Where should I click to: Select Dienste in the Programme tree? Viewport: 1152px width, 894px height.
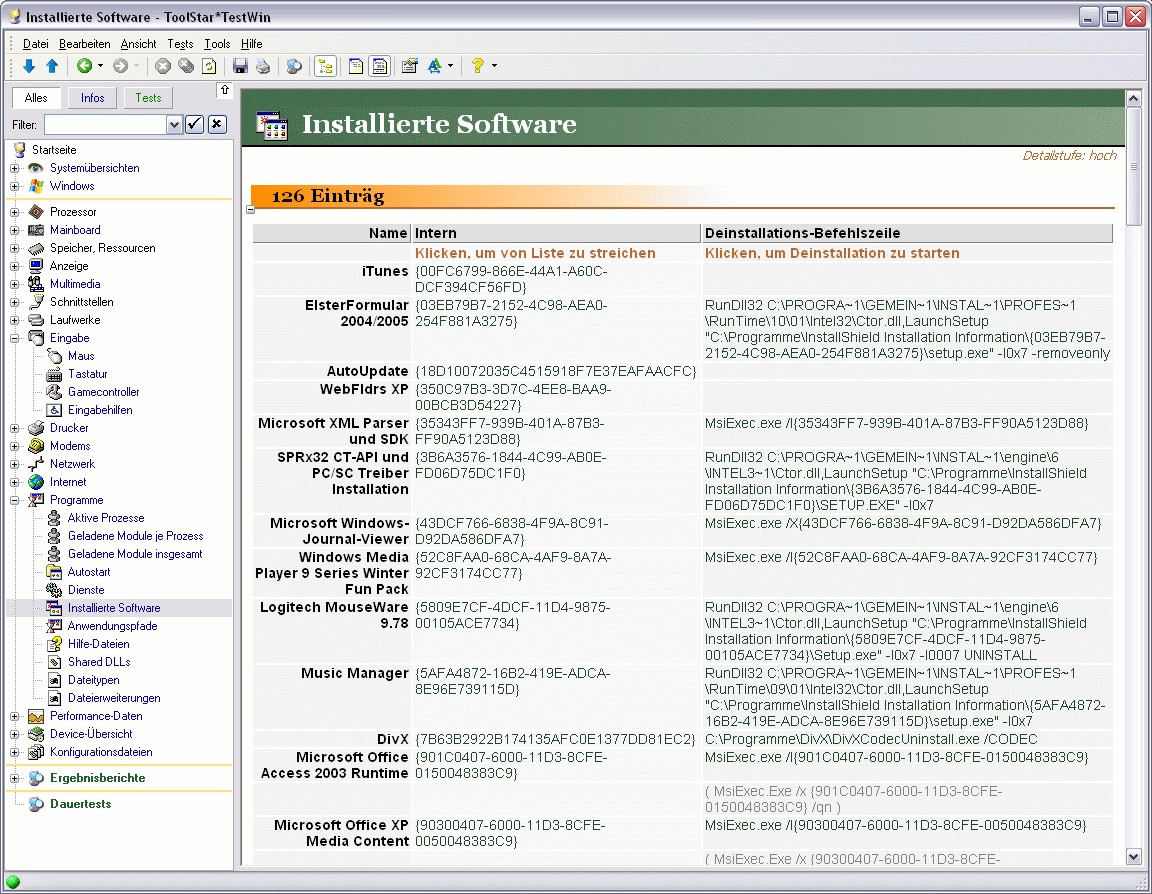tap(86, 590)
